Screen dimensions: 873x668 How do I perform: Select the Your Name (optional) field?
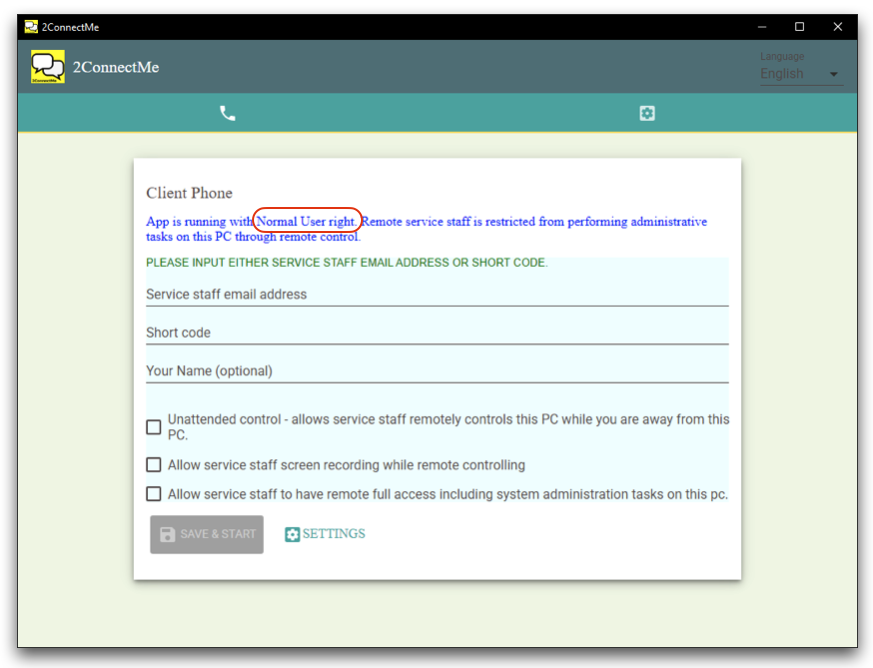point(437,371)
